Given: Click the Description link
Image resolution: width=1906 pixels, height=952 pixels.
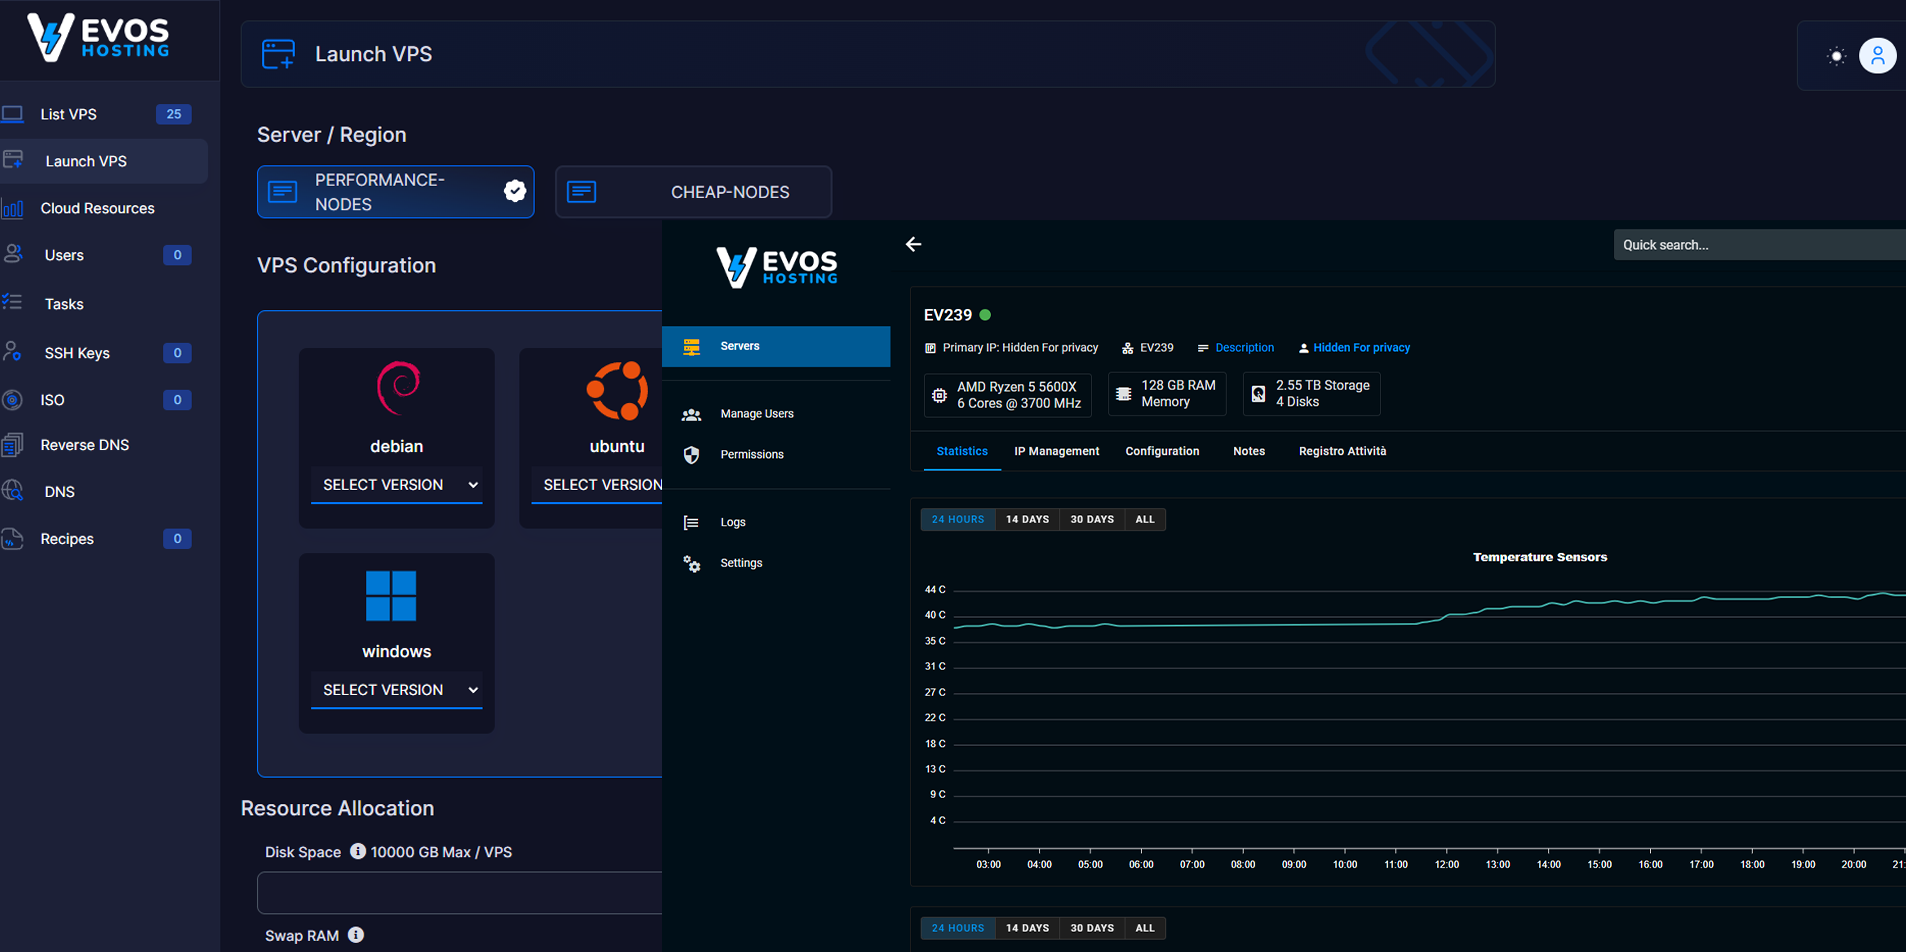Looking at the screenshot, I should (x=1244, y=348).
